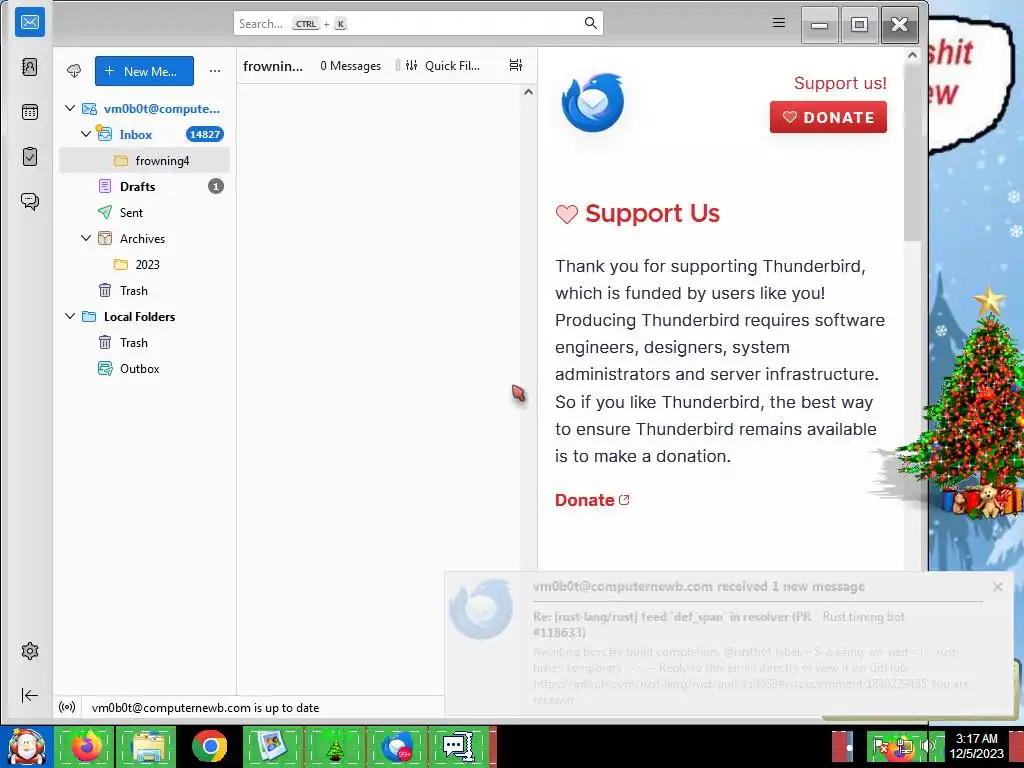The width and height of the screenshot is (1024, 768).
Task: Open the Calendar space icon
Action: [29, 112]
